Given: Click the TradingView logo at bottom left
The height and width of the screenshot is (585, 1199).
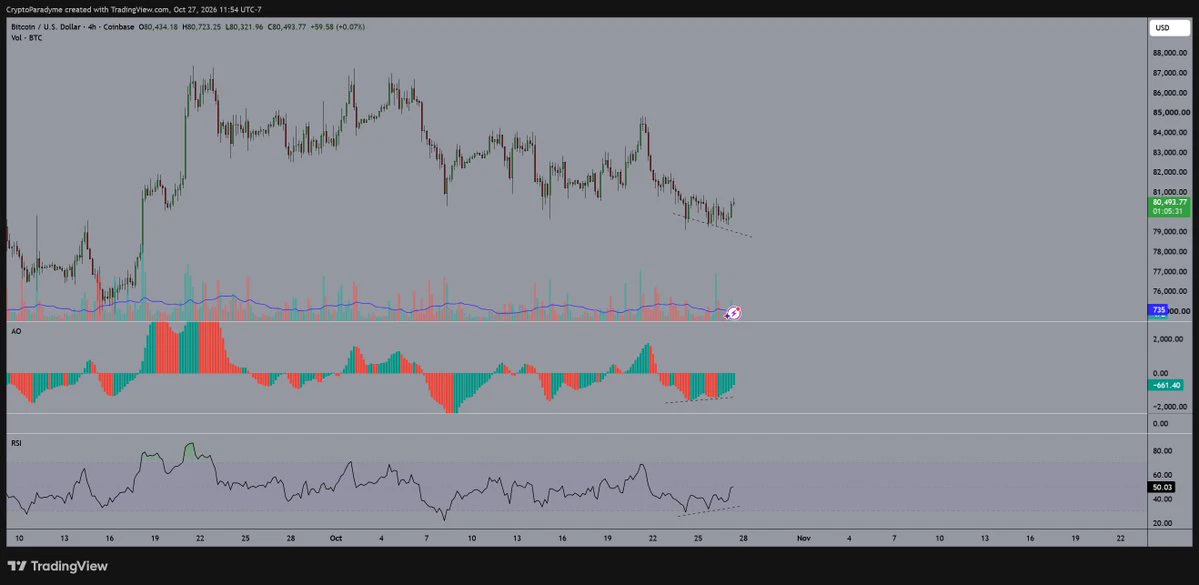Looking at the screenshot, I should pos(57,567).
